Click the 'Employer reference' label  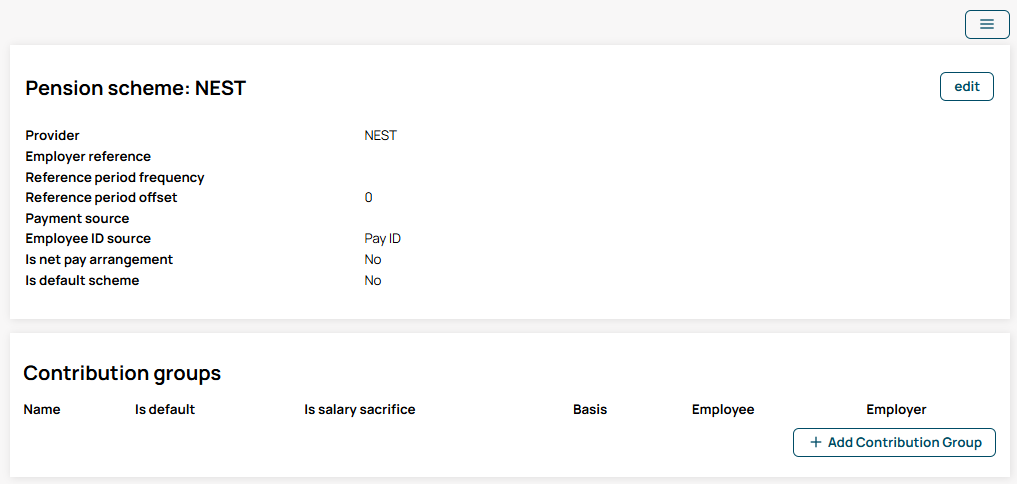(88, 156)
